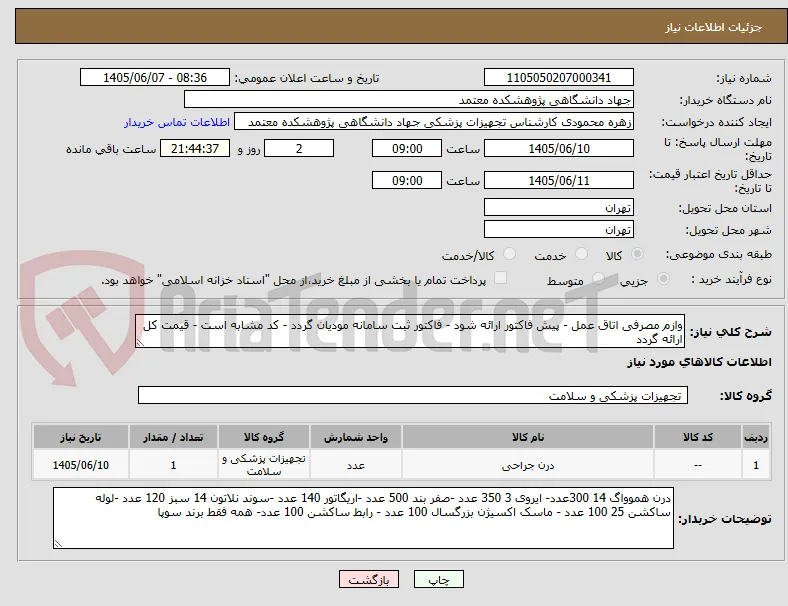The width and height of the screenshot is (788, 606).
Task: Select the متوسط purchase type radio
Action: [598, 278]
